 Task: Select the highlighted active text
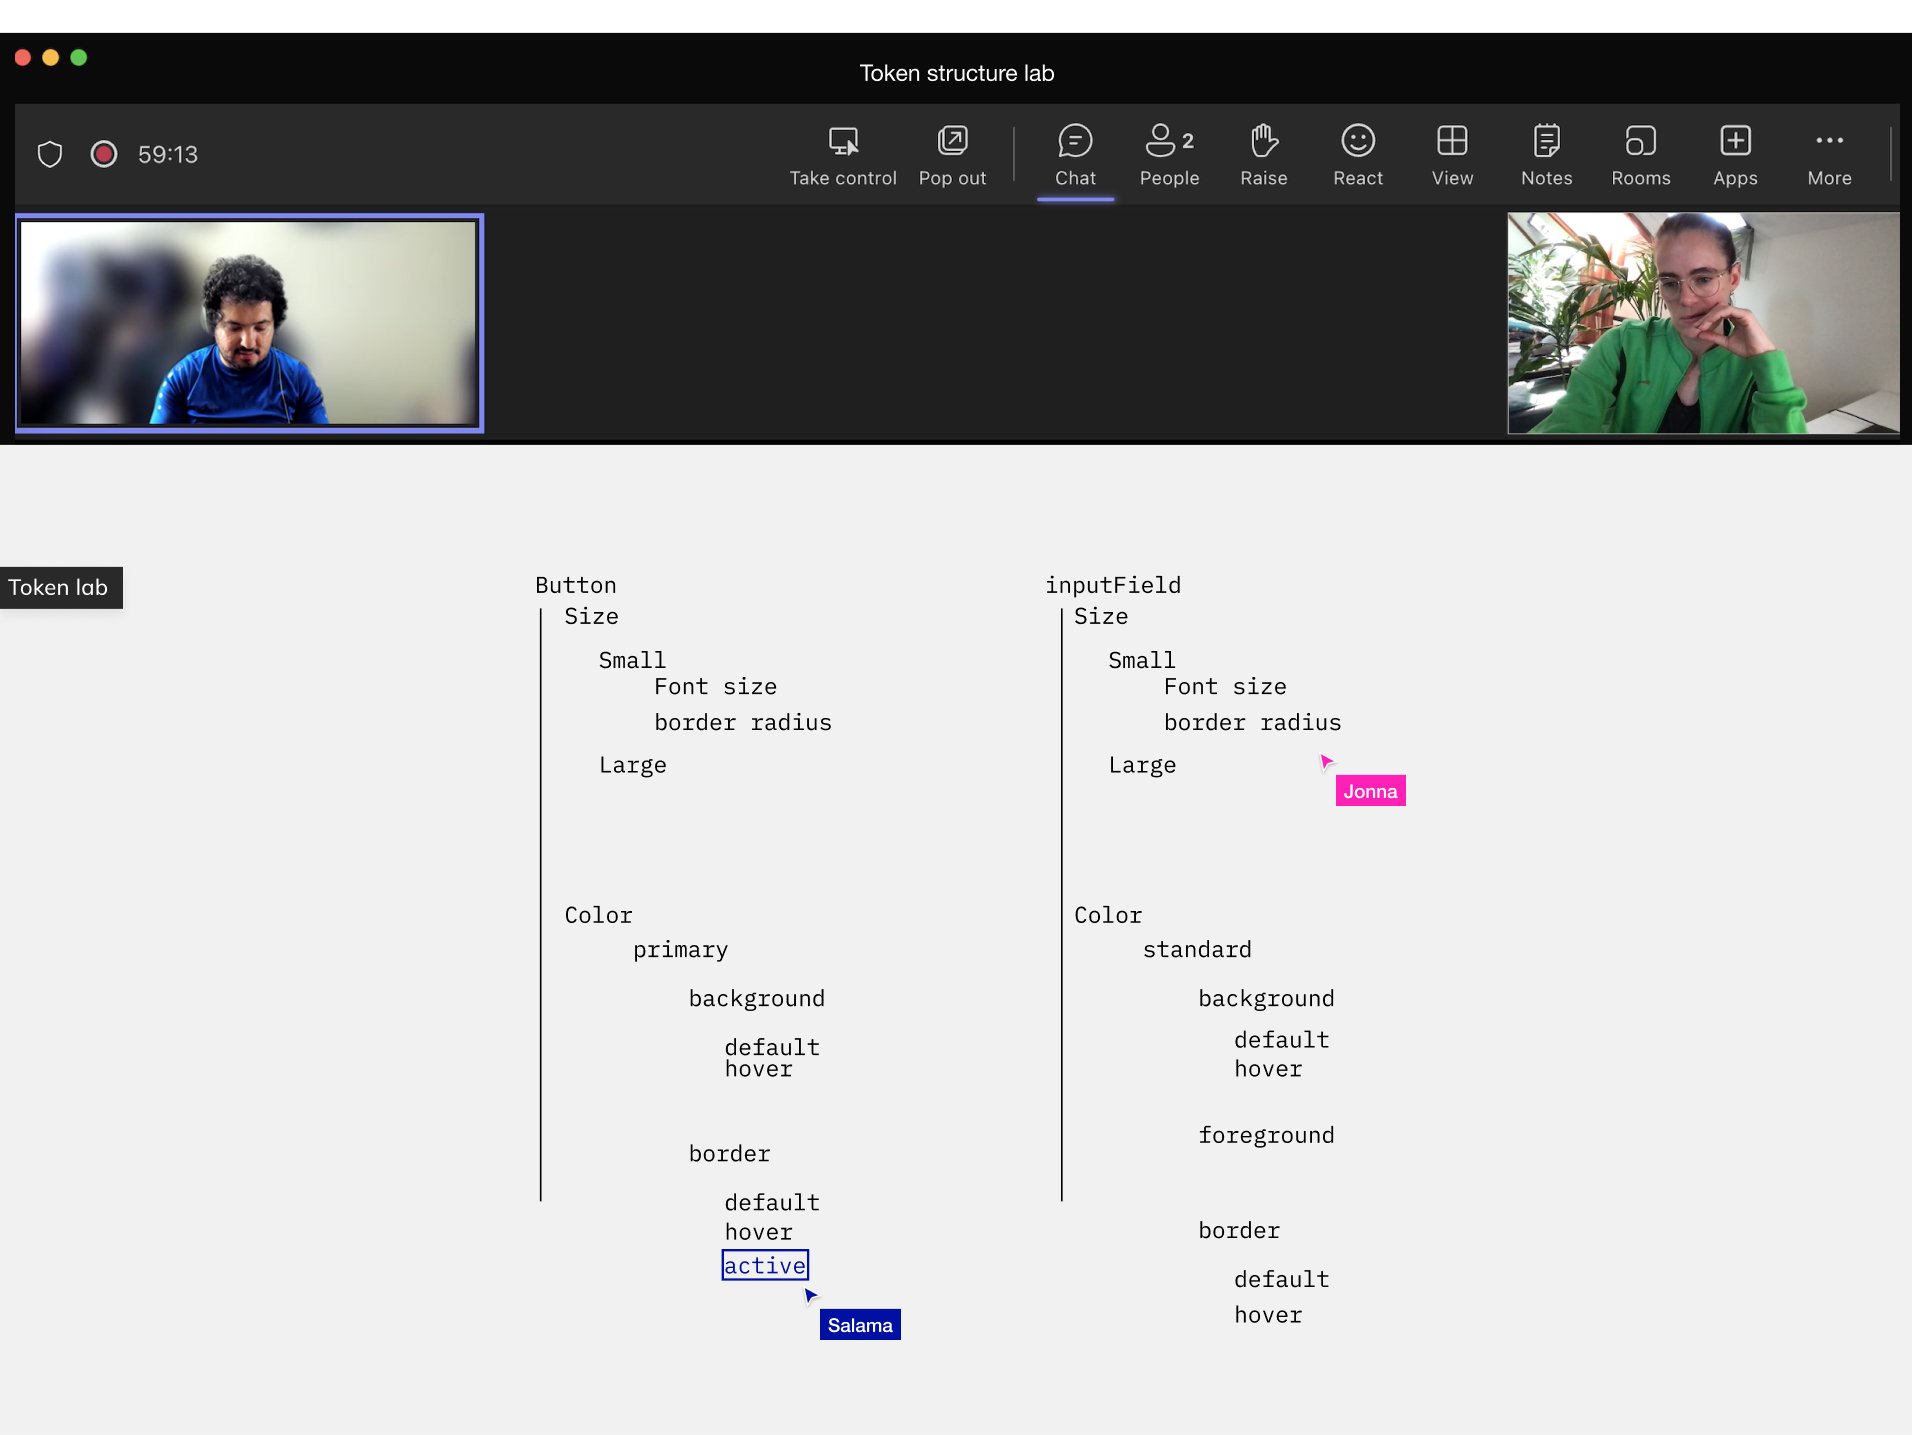pos(765,1265)
